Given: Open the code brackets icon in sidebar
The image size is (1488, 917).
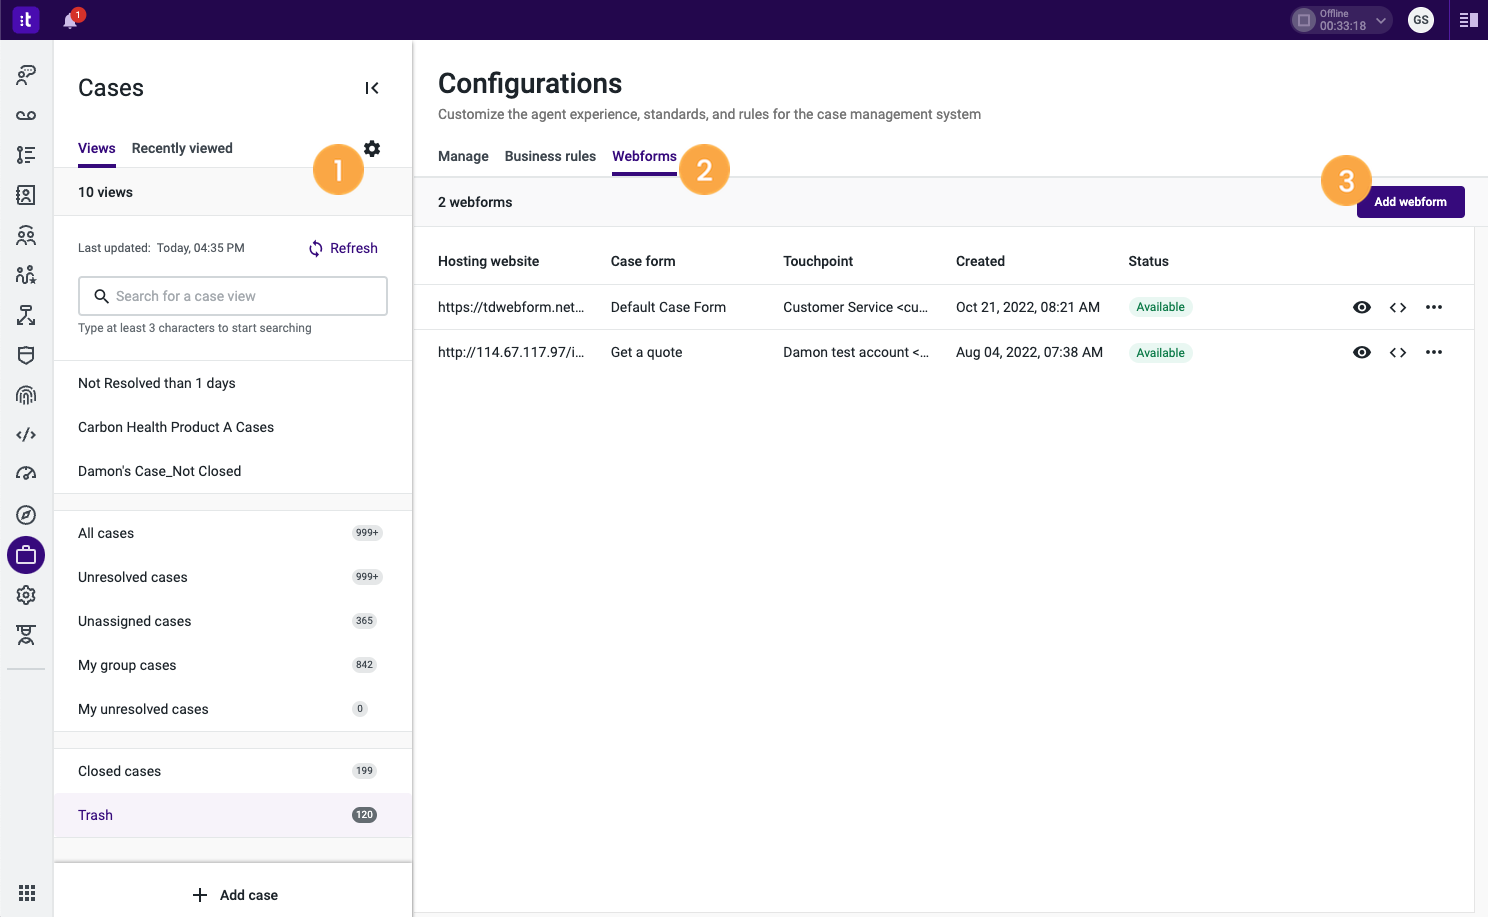Looking at the screenshot, I should click(26, 435).
